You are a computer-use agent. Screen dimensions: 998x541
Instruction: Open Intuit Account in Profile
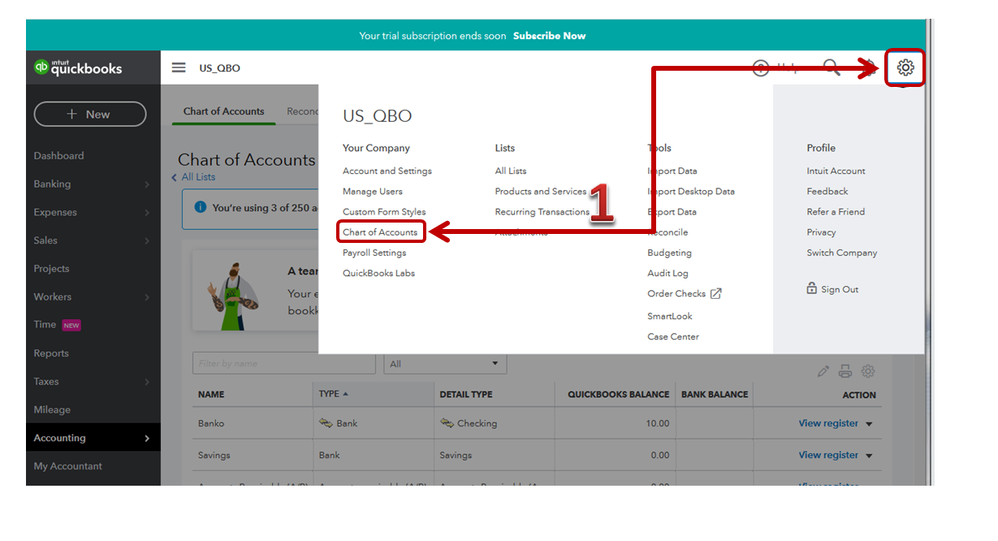836,171
